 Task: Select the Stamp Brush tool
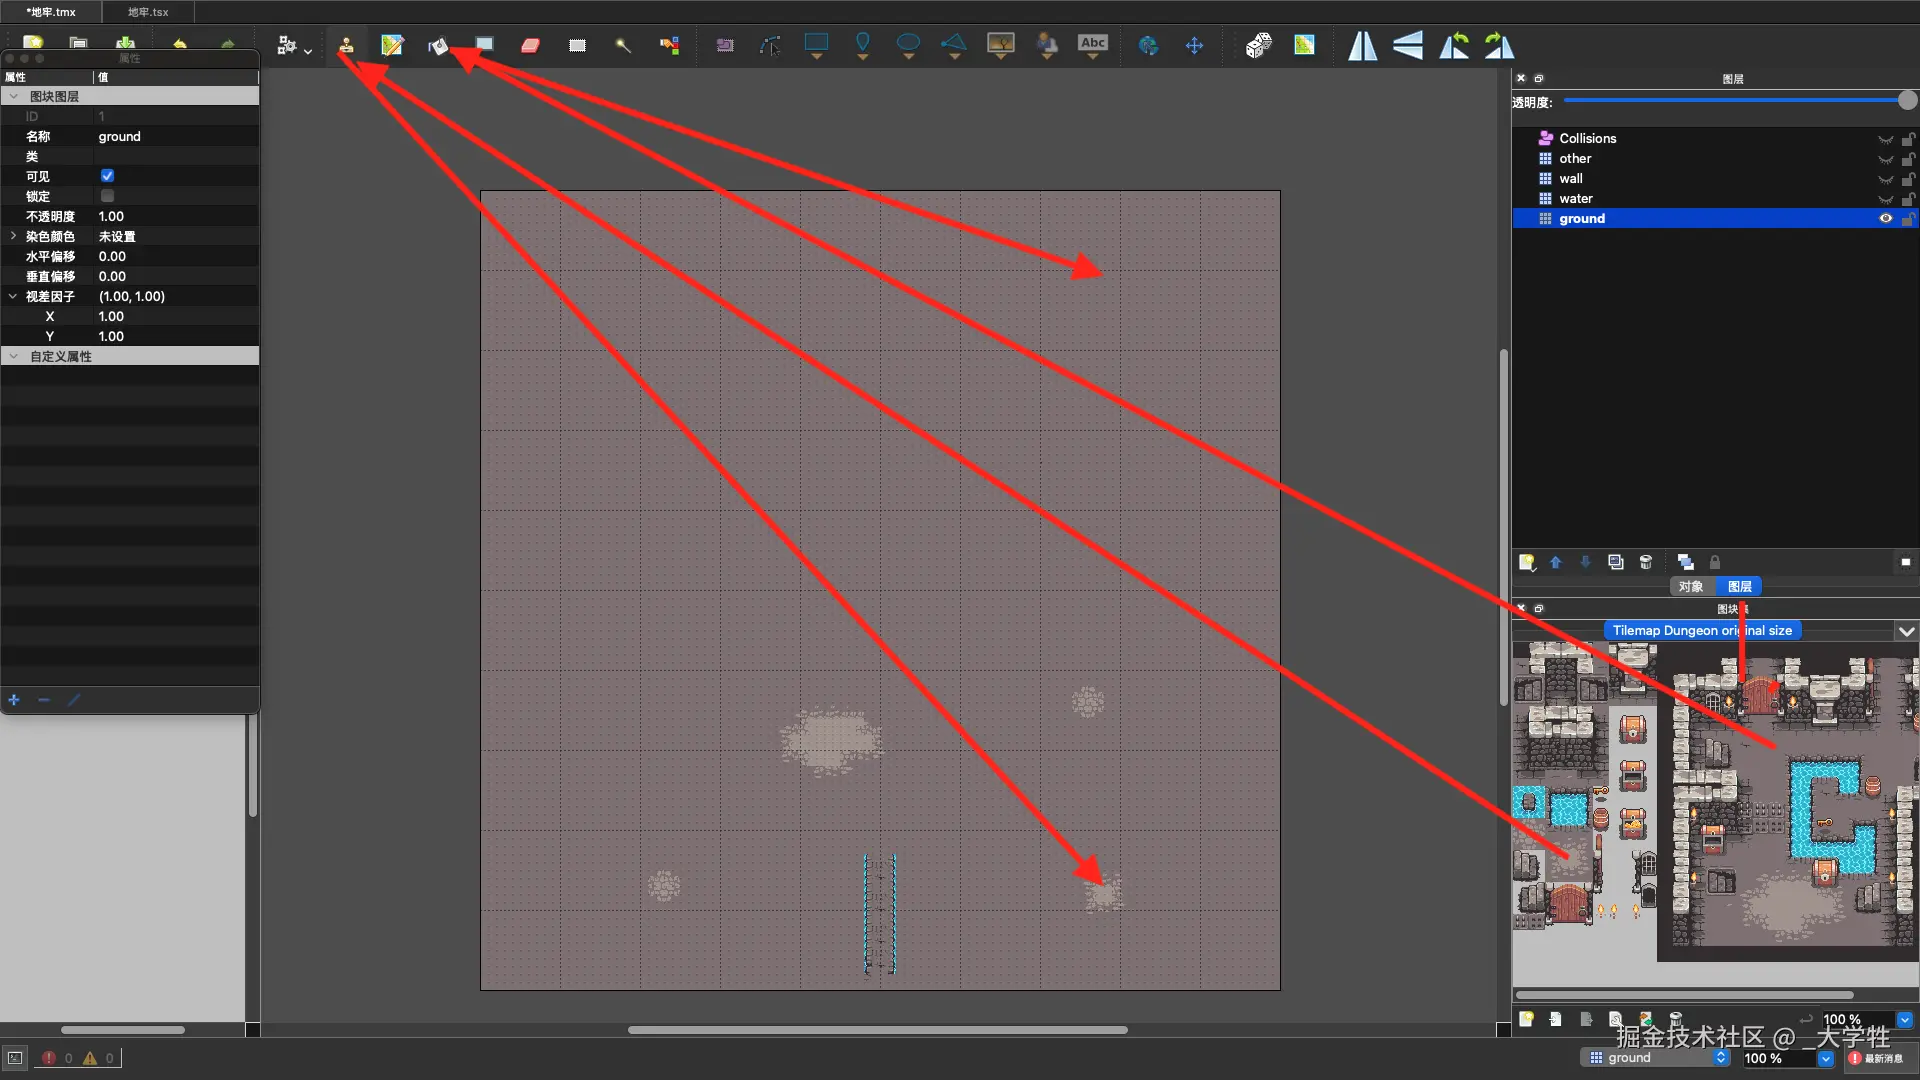346,46
